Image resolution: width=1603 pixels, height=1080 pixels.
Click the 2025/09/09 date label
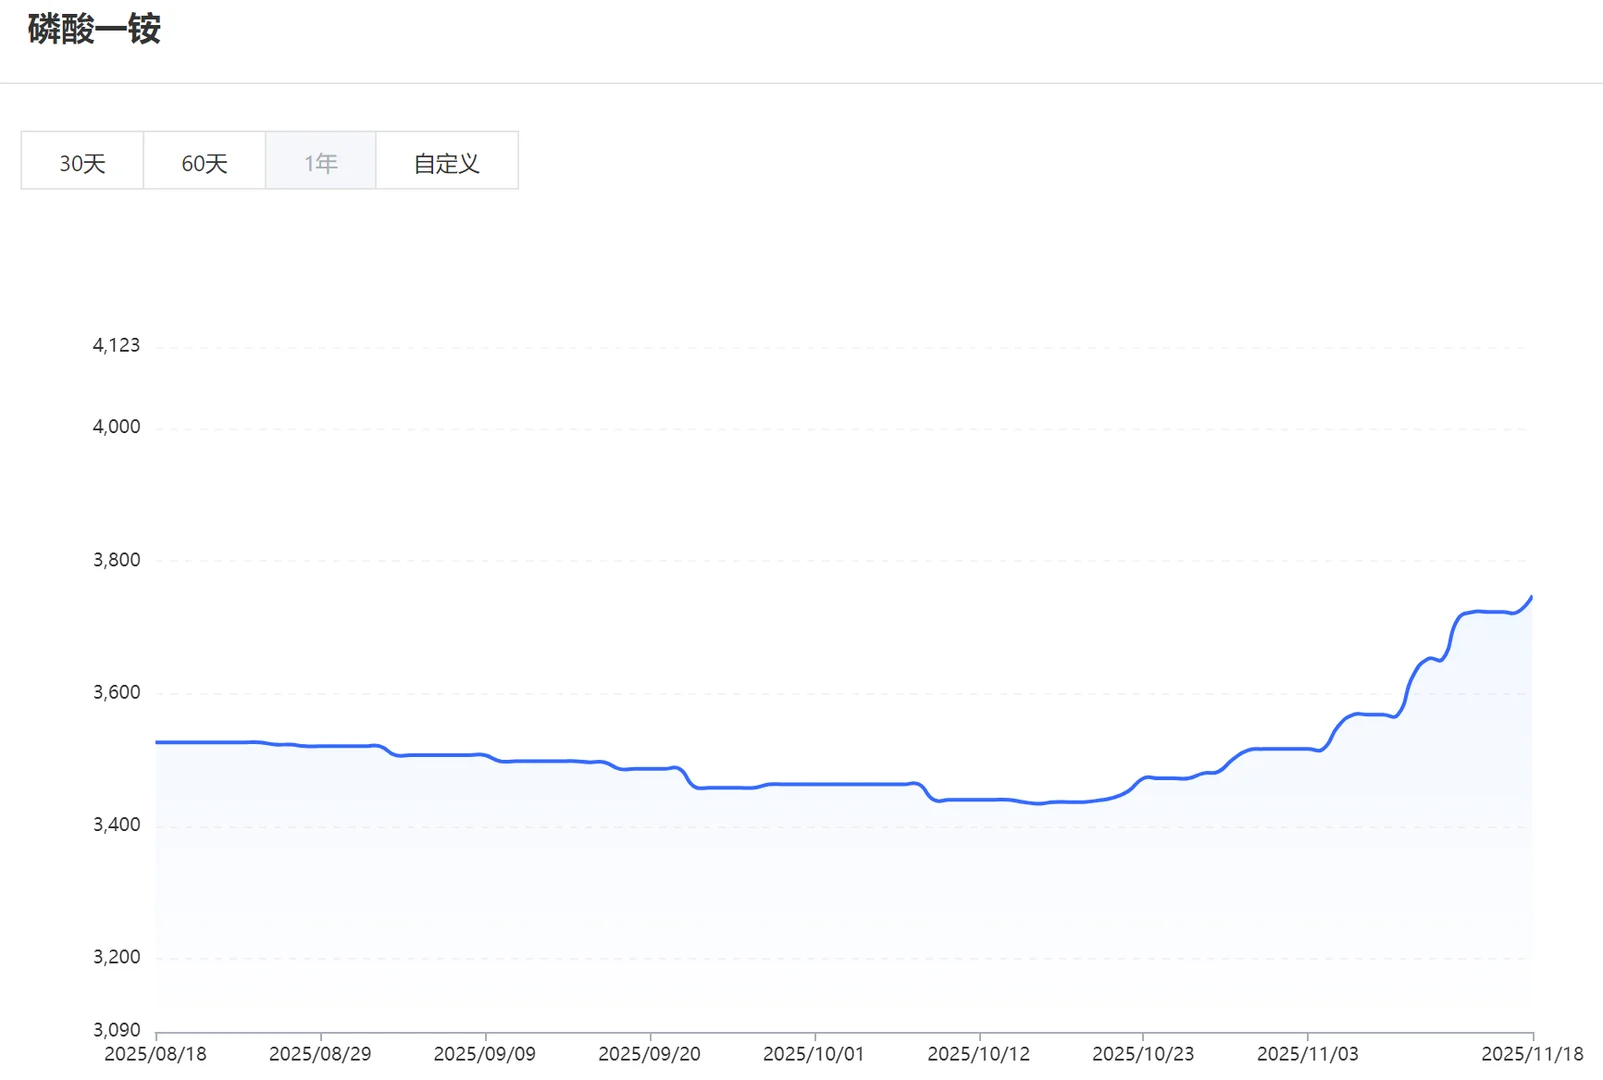(x=485, y=1054)
